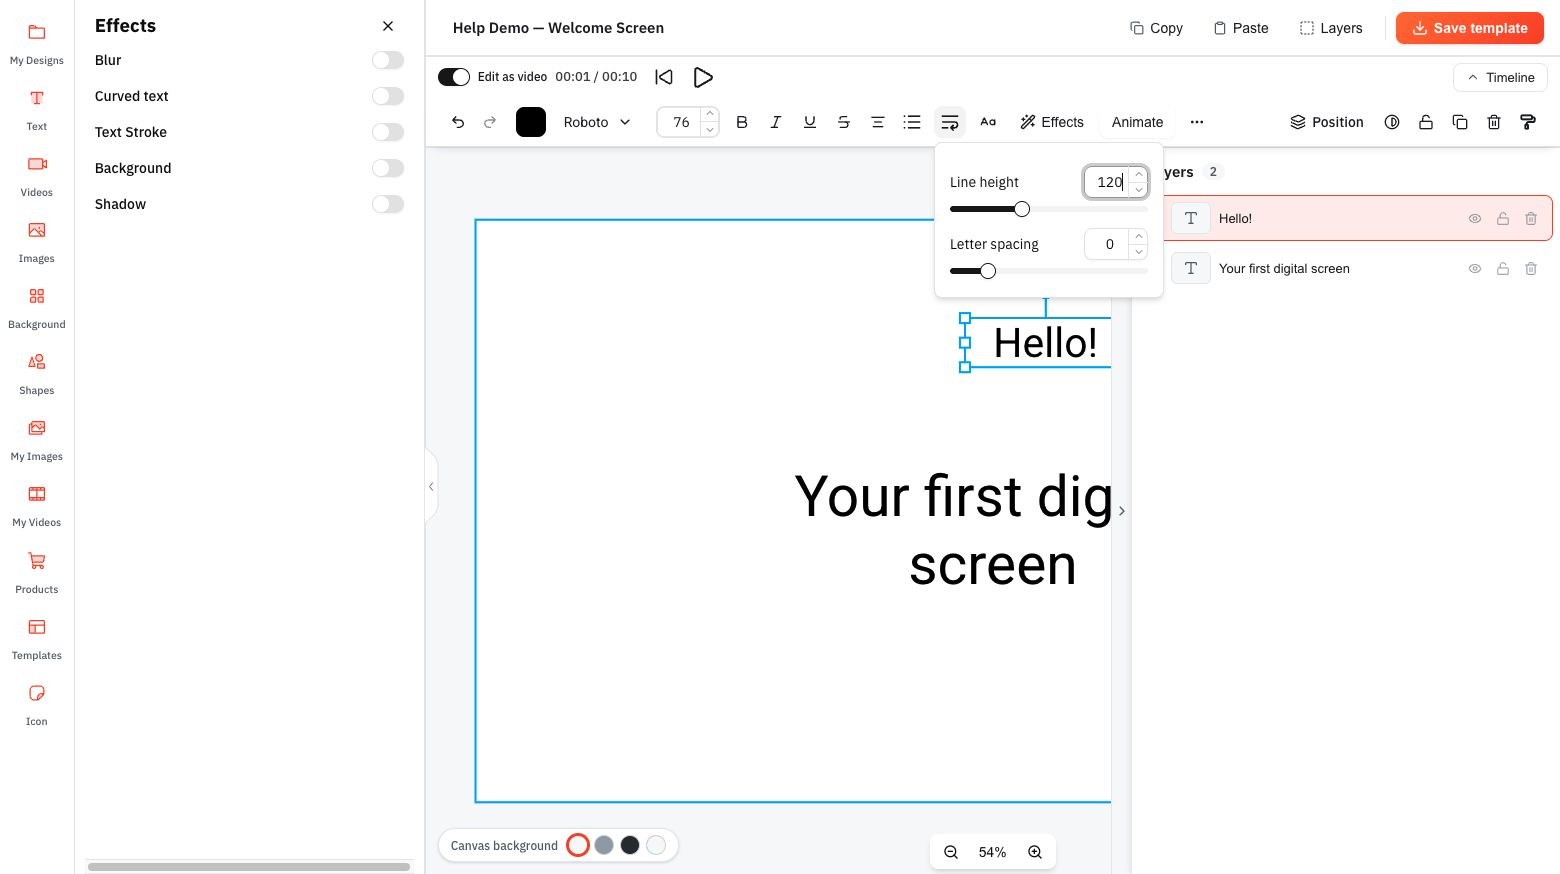Decrease line height with down arrow
1560x874 pixels.
(x=1138, y=190)
